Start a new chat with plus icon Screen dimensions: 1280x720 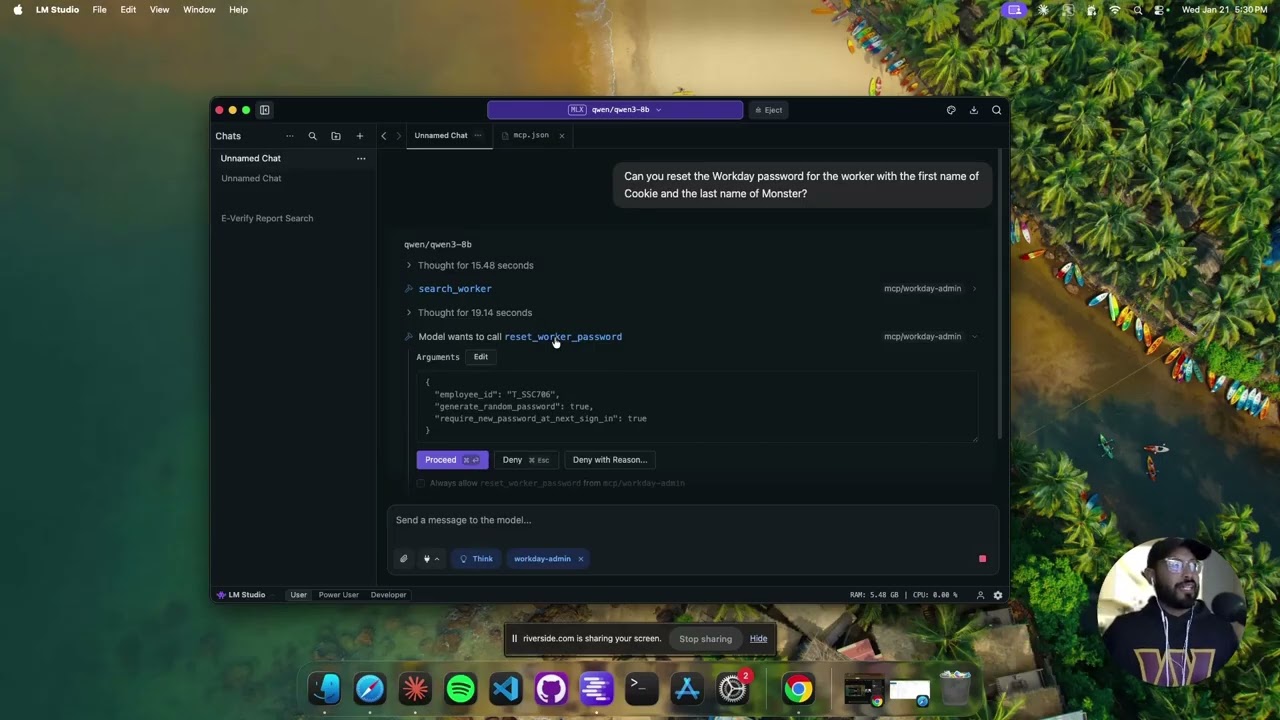click(360, 136)
